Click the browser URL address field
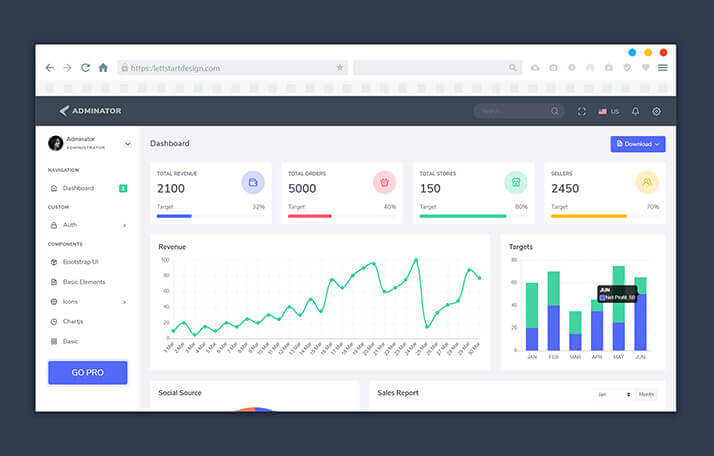The image size is (714, 456). point(233,68)
